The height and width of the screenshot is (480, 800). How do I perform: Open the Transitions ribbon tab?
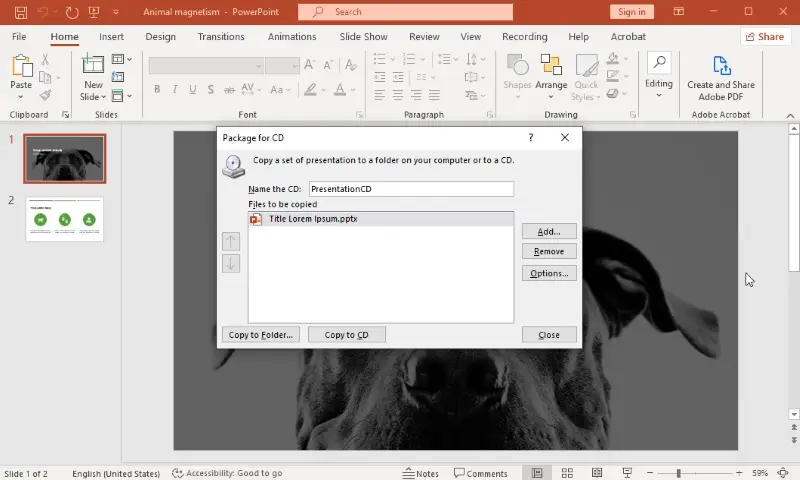click(x=221, y=37)
